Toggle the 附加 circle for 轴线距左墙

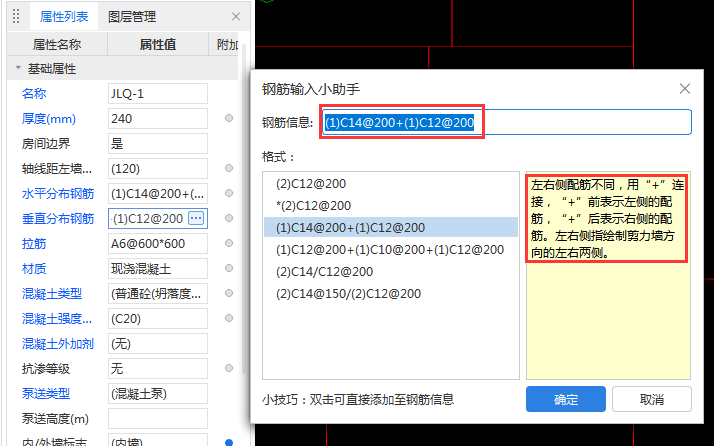point(229,169)
